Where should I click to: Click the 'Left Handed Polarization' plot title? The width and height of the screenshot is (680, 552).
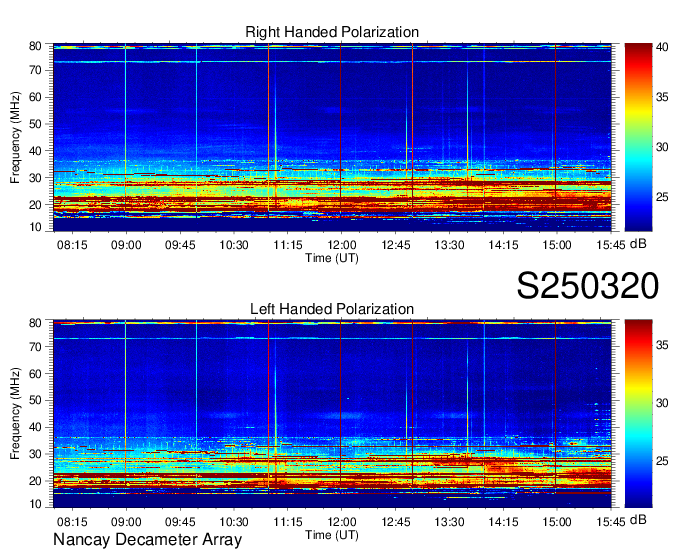coord(332,309)
